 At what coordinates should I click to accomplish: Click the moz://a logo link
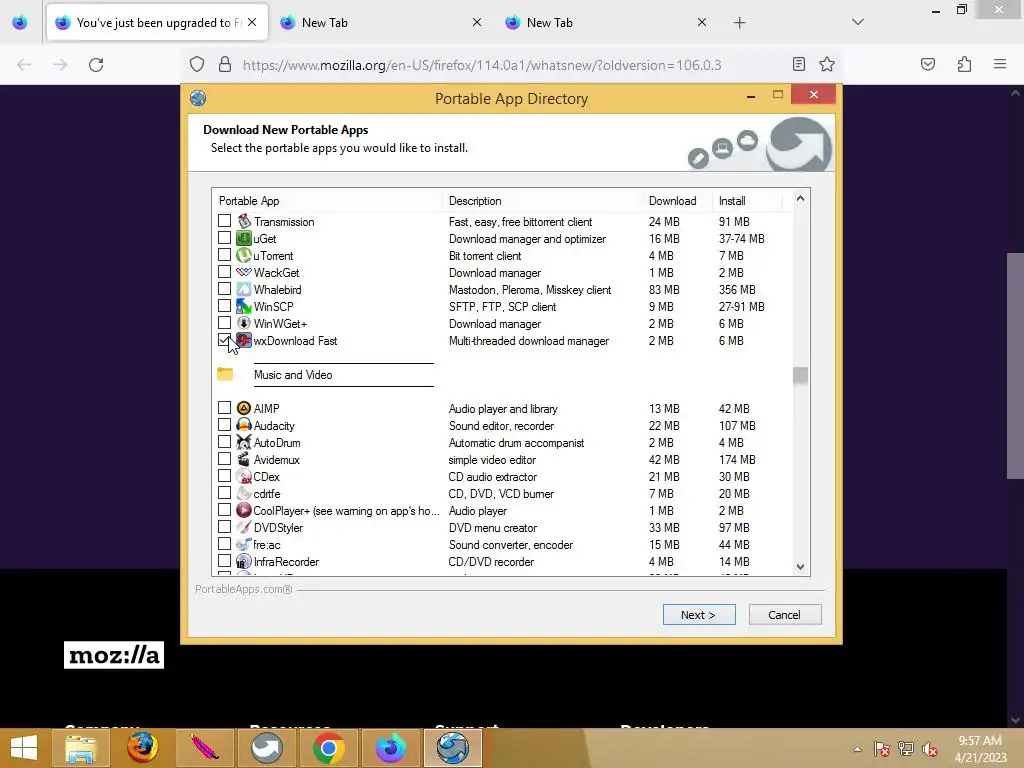pos(114,655)
